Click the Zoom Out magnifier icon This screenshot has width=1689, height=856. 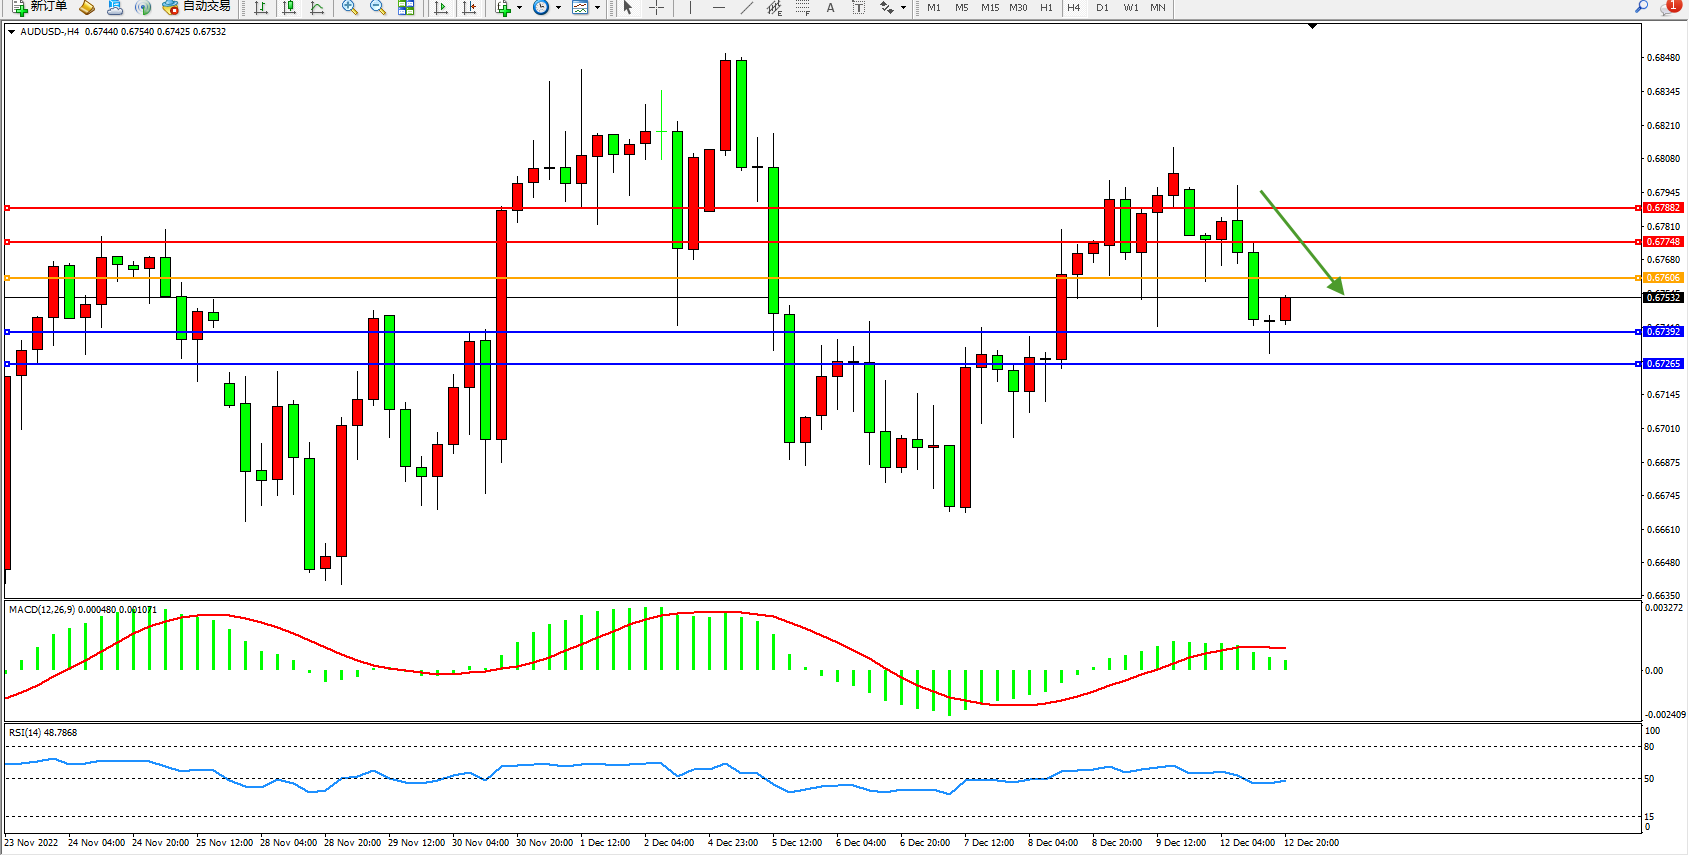[378, 8]
